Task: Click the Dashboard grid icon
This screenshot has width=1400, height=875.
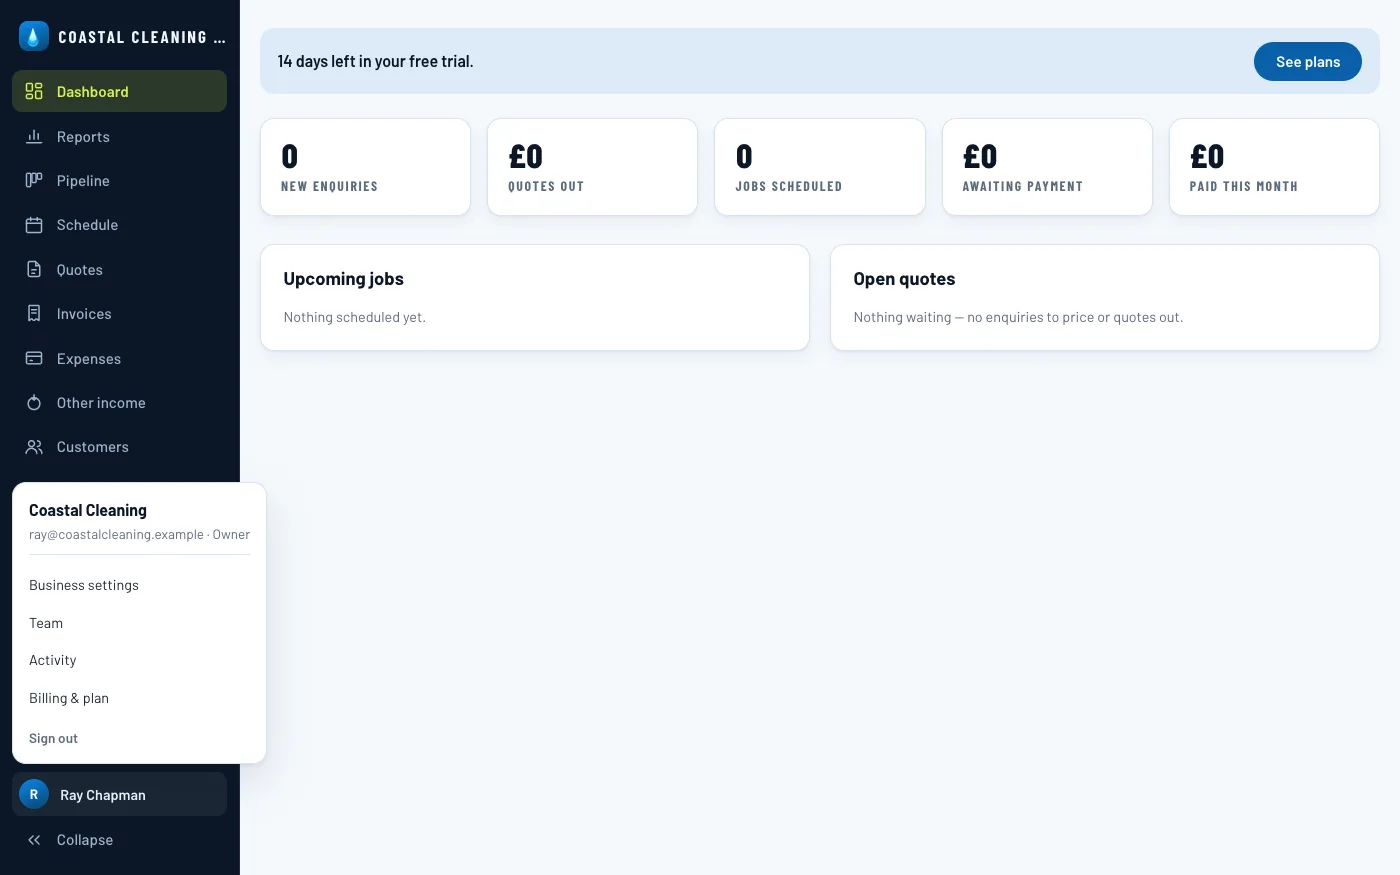Action: (x=34, y=91)
